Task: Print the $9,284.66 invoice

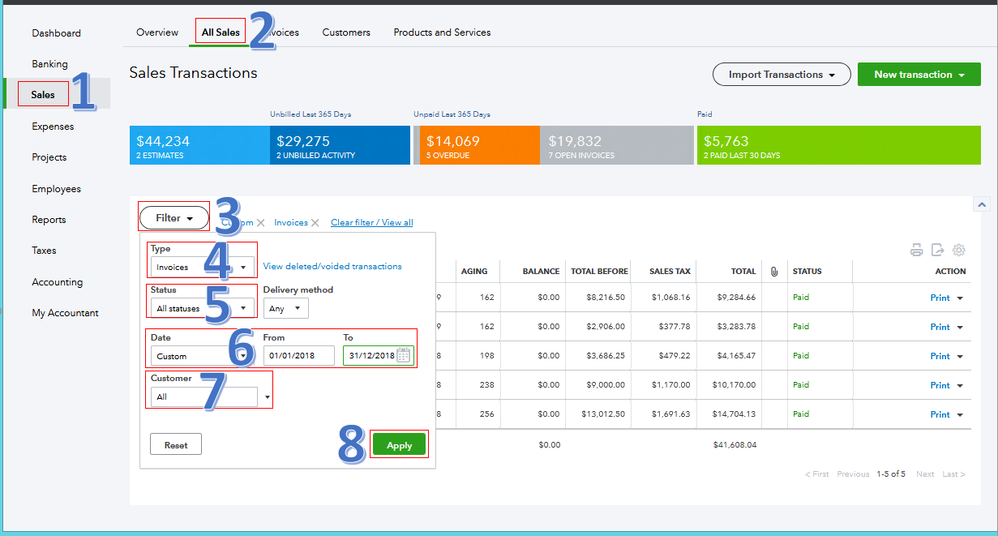Action: coord(939,298)
